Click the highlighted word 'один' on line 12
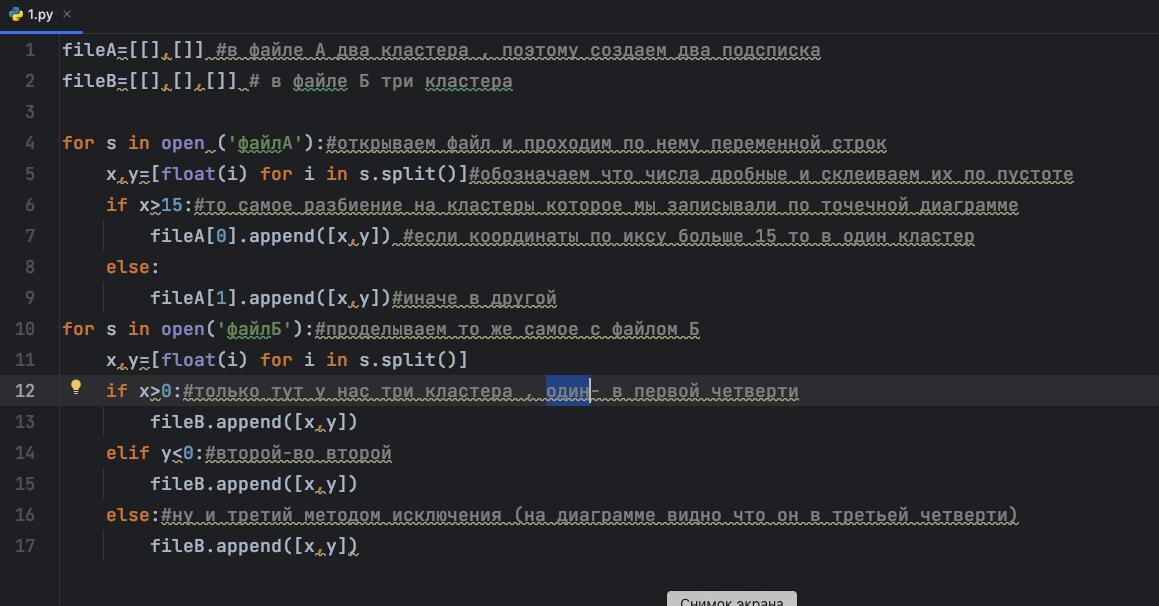This screenshot has width=1159, height=606. 568,391
